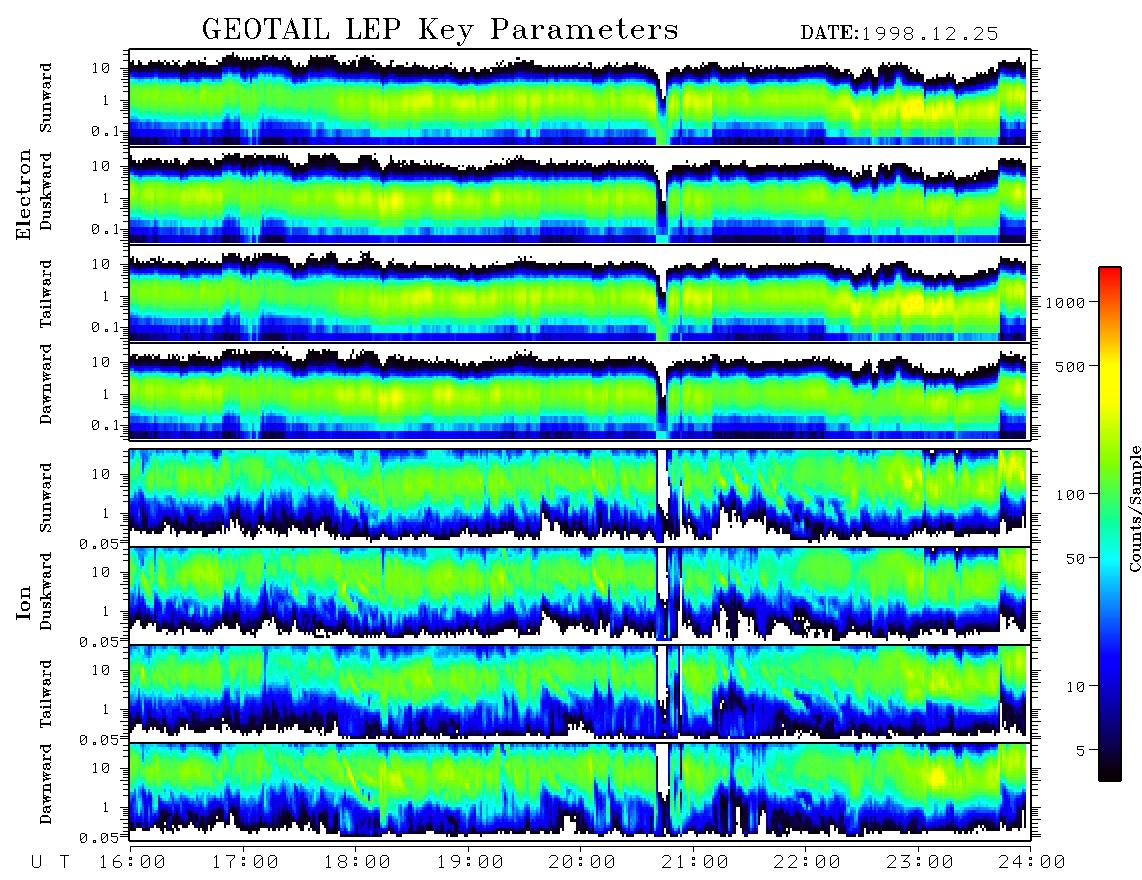
Task: Click the 0.1 tick on Electron Dawnward axis
Action: coord(107,425)
